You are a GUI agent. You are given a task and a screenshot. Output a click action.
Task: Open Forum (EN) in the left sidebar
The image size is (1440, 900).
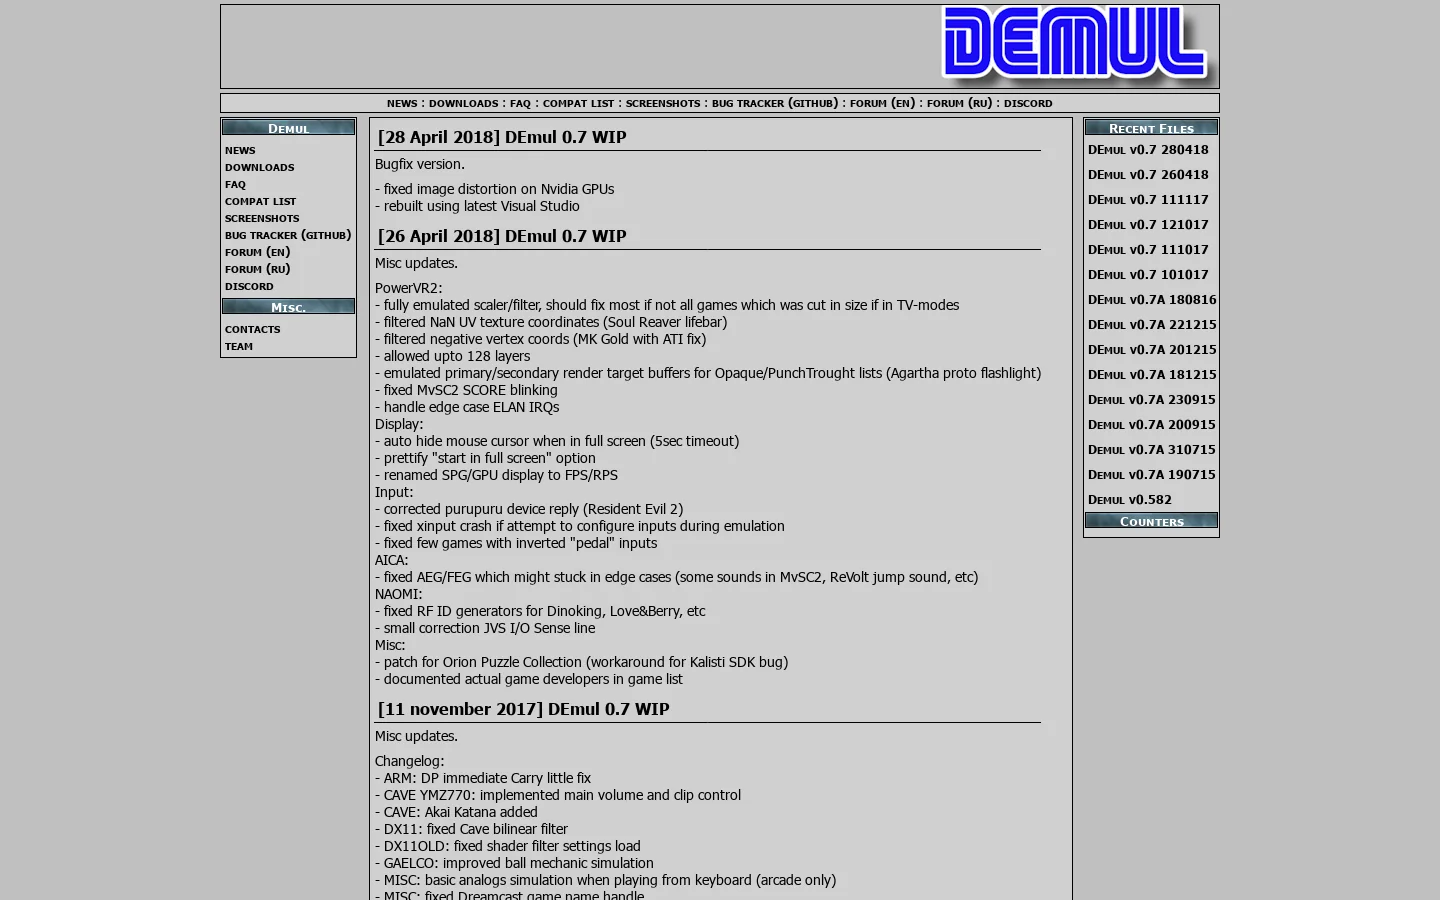(257, 252)
